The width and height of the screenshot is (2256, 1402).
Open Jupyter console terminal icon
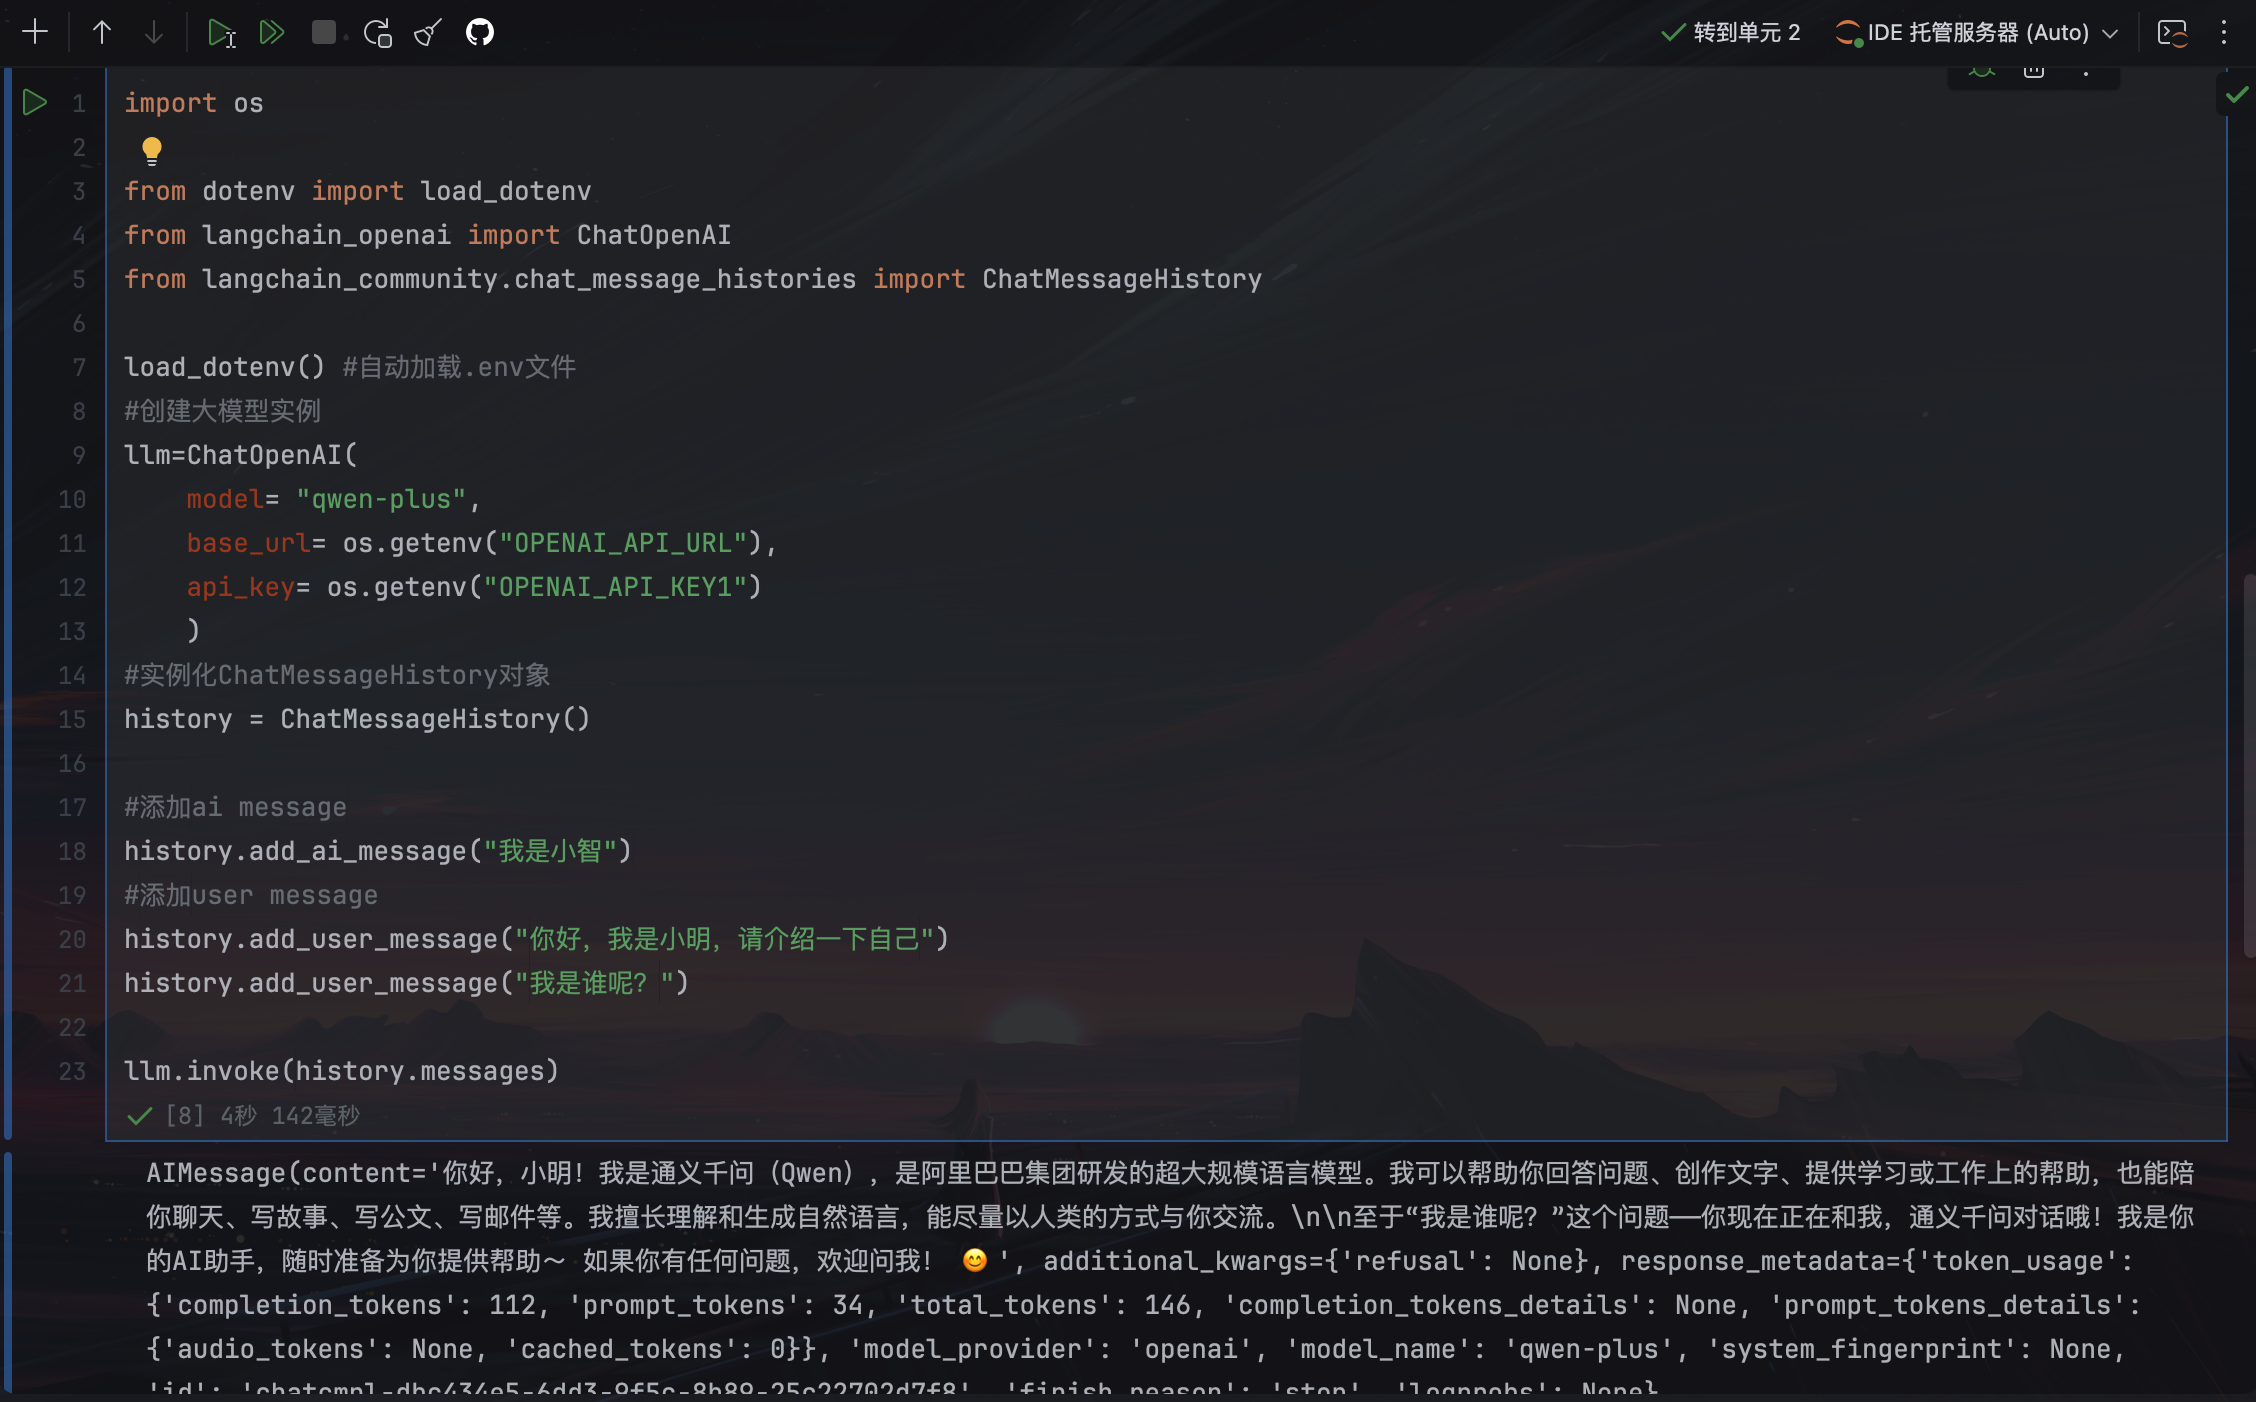[x=2172, y=32]
